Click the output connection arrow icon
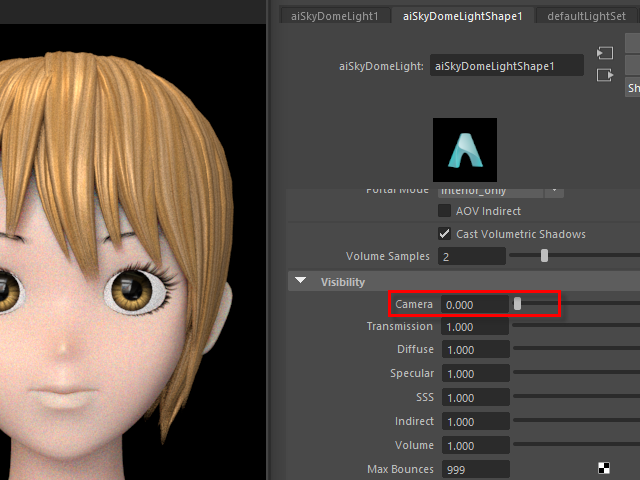This screenshot has height=480, width=640. tap(603, 75)
